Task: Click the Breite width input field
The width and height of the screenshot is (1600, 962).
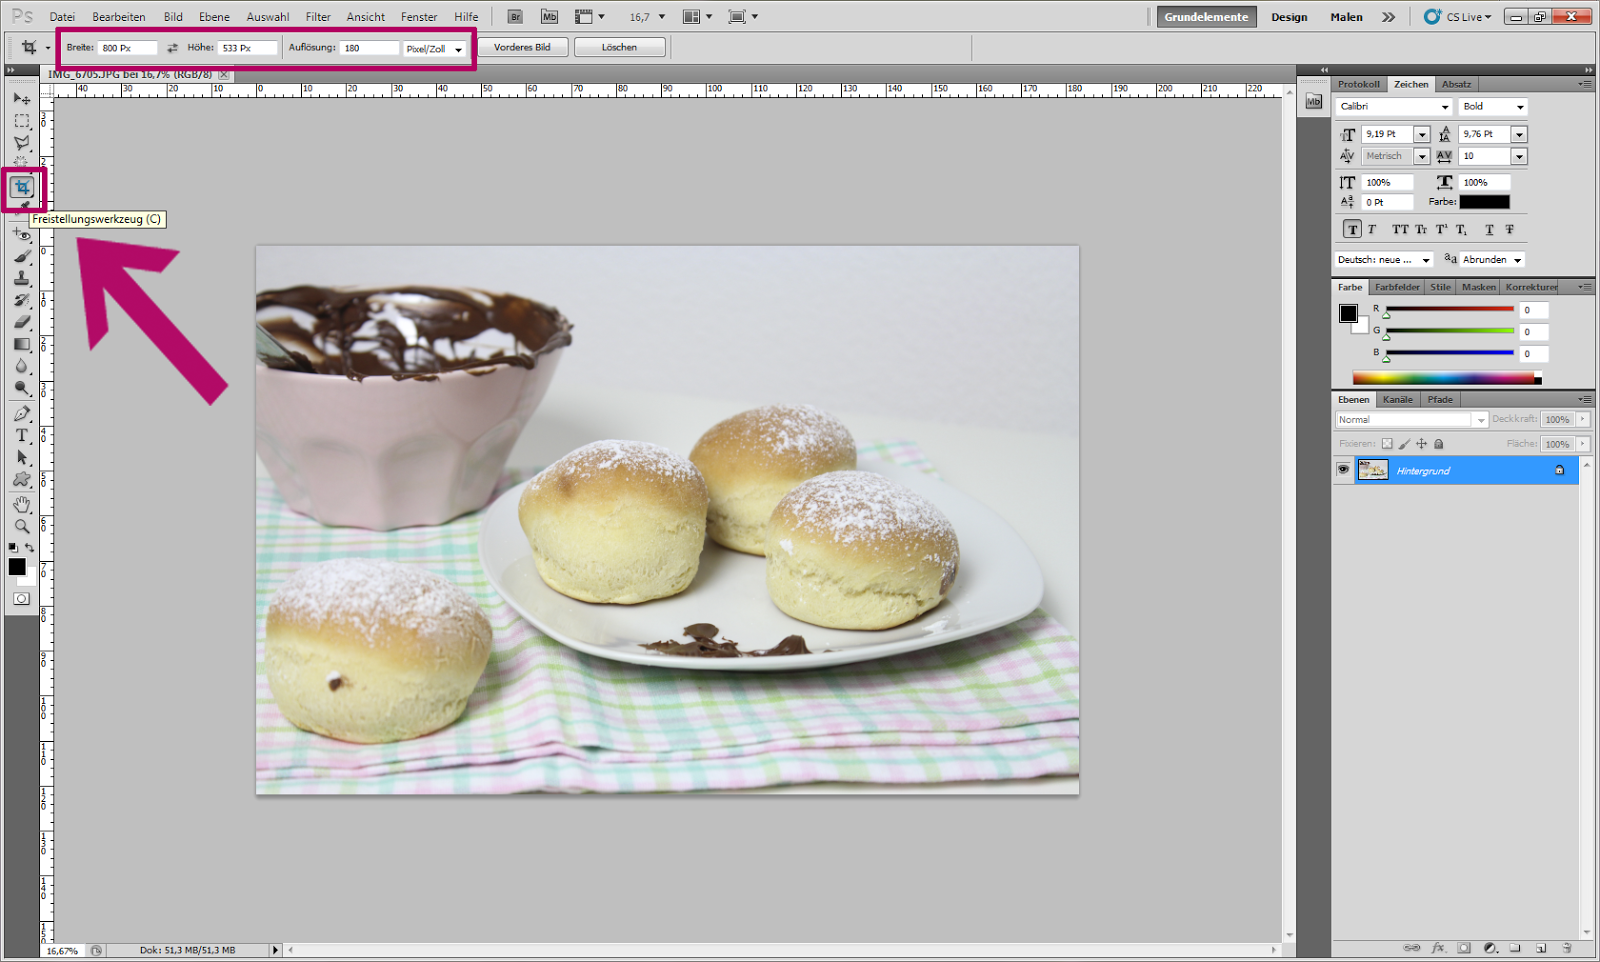Action: click(x=126, y=48)
